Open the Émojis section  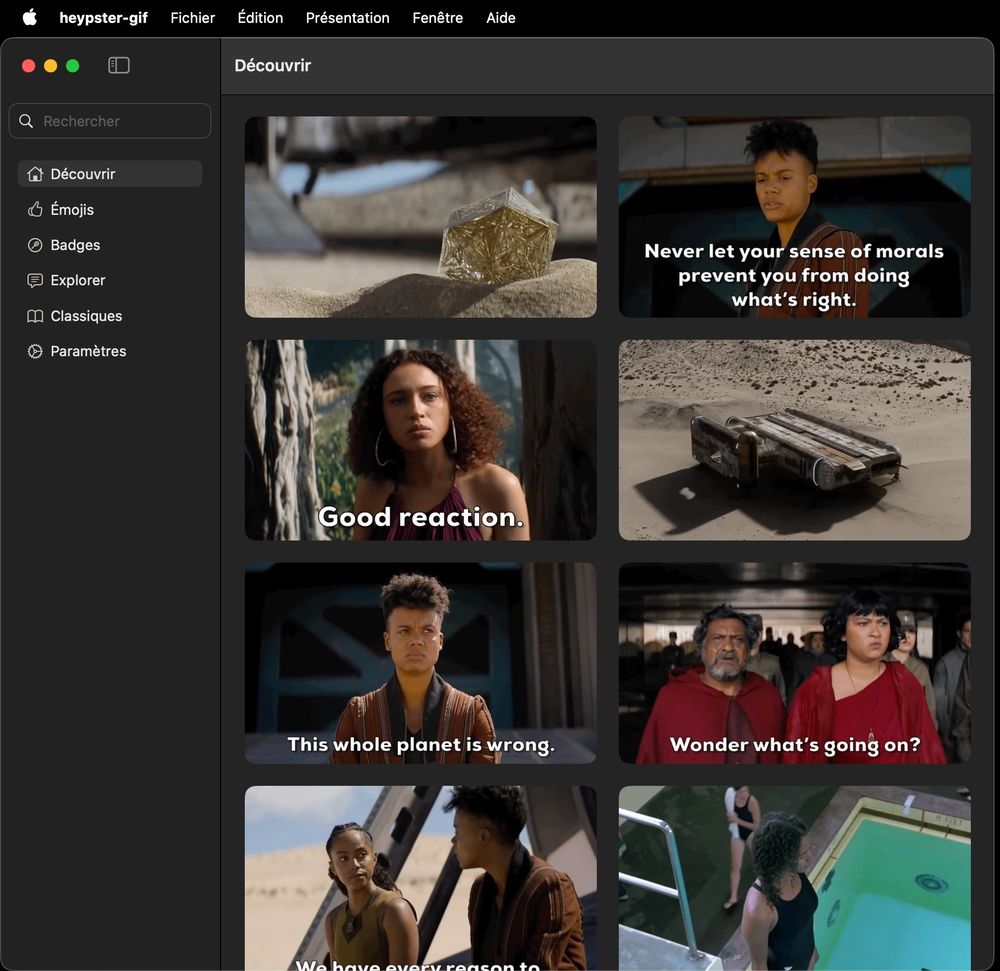(110, 209)
